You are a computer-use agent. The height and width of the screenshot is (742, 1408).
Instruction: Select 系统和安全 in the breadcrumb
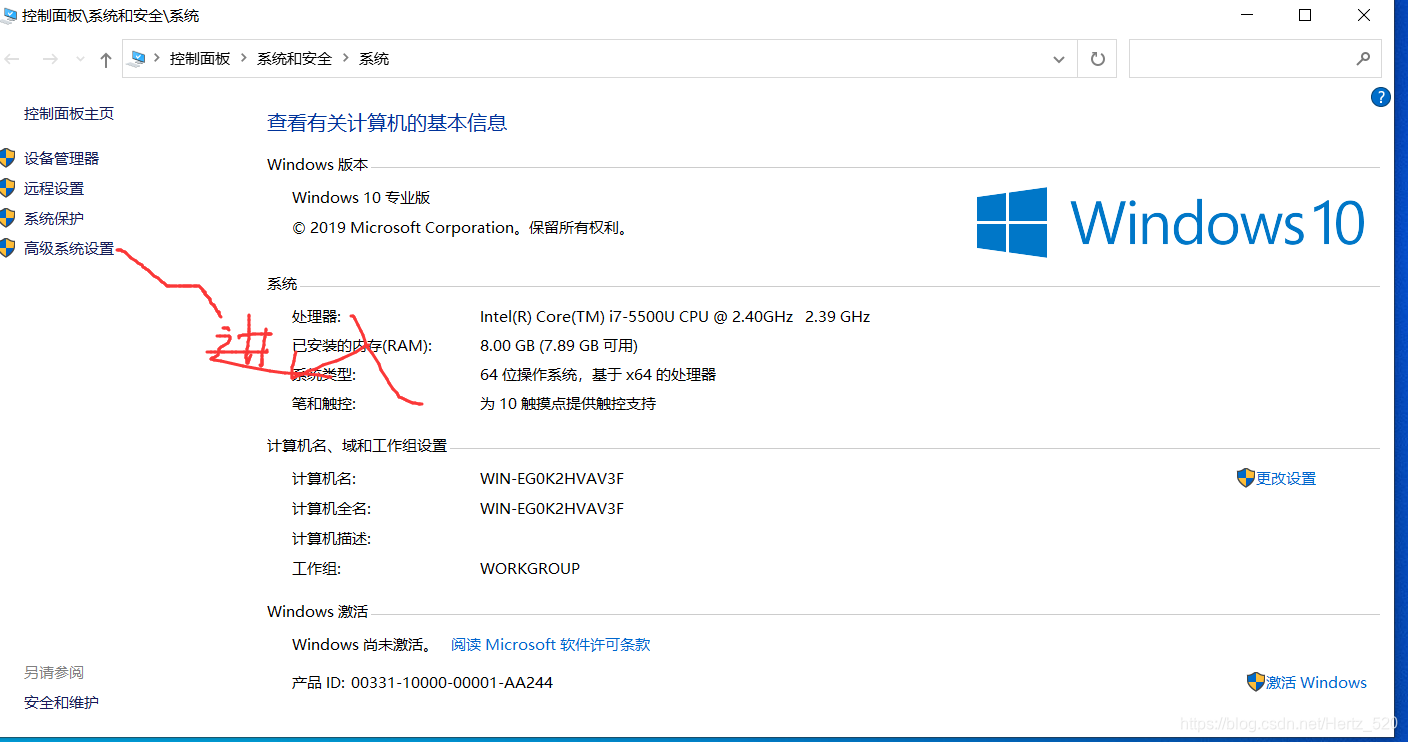point(294,59)
